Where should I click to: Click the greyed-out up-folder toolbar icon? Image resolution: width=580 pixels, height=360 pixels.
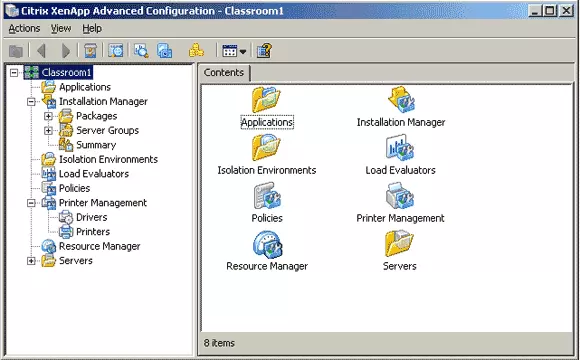[x=16, y=51]
